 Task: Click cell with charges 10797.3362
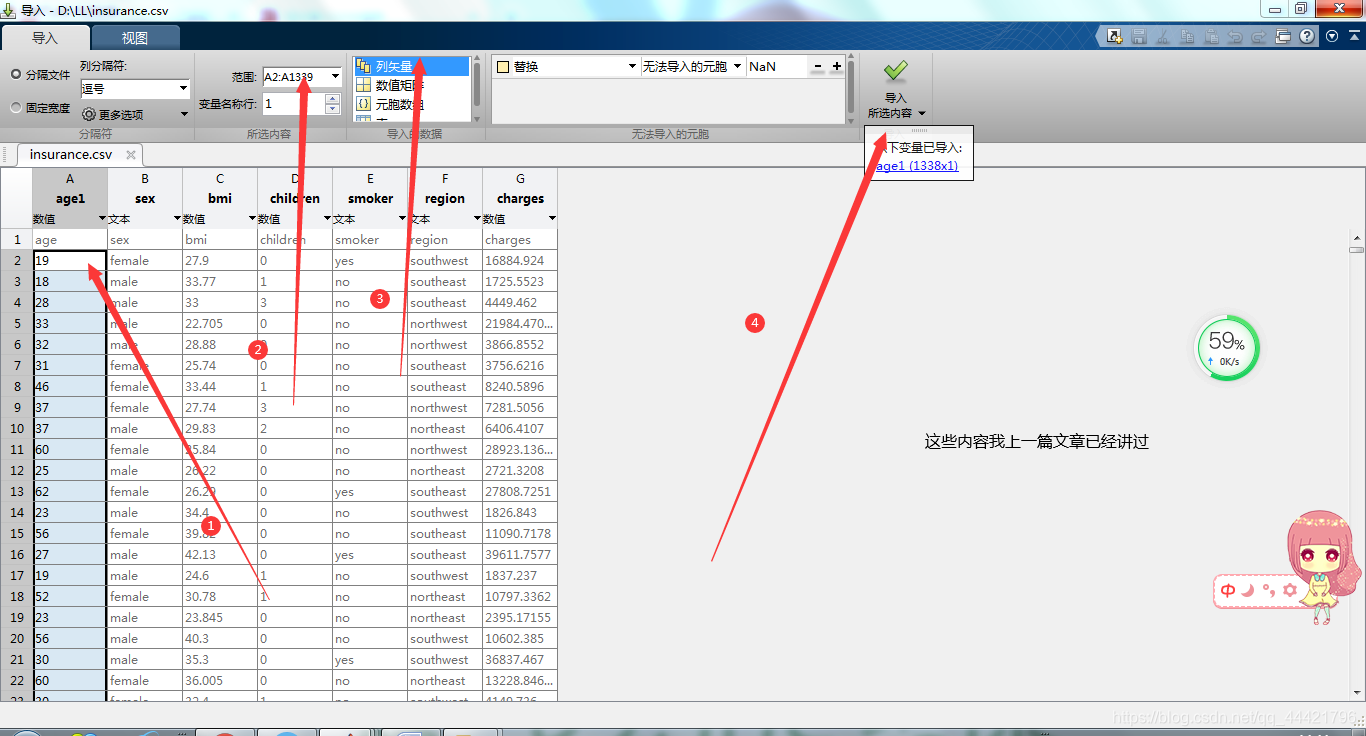520,596
